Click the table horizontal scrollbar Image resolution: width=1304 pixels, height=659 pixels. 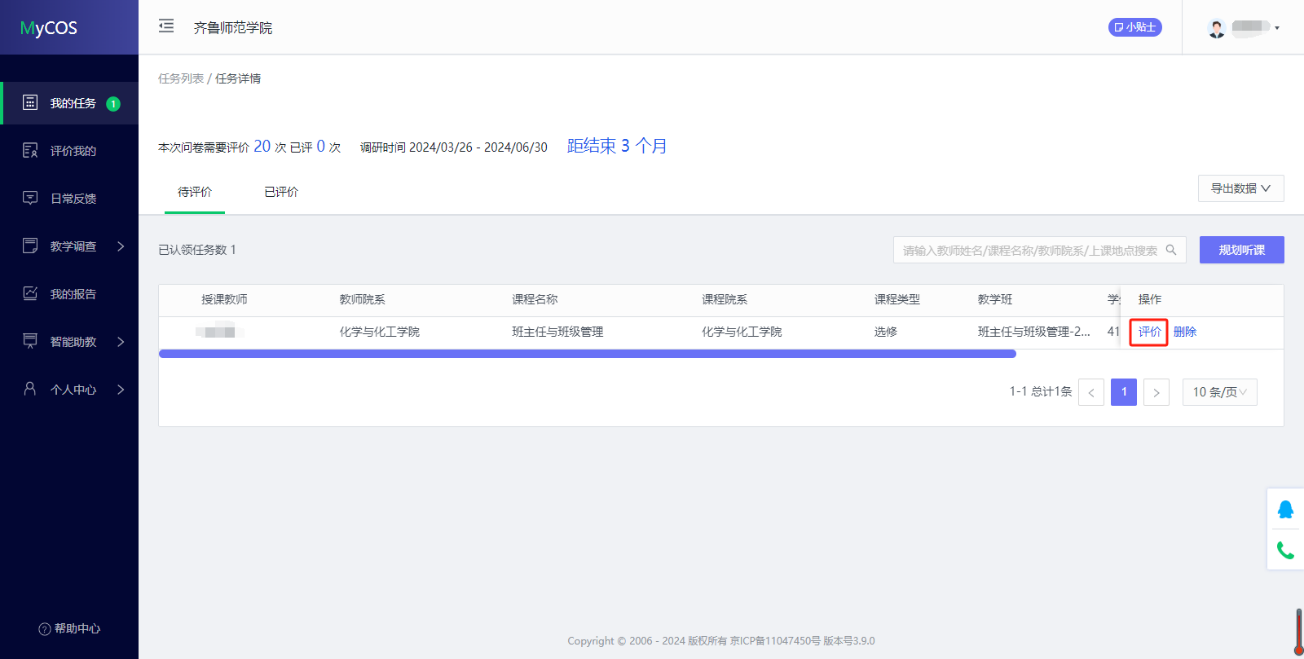(587, 354)
